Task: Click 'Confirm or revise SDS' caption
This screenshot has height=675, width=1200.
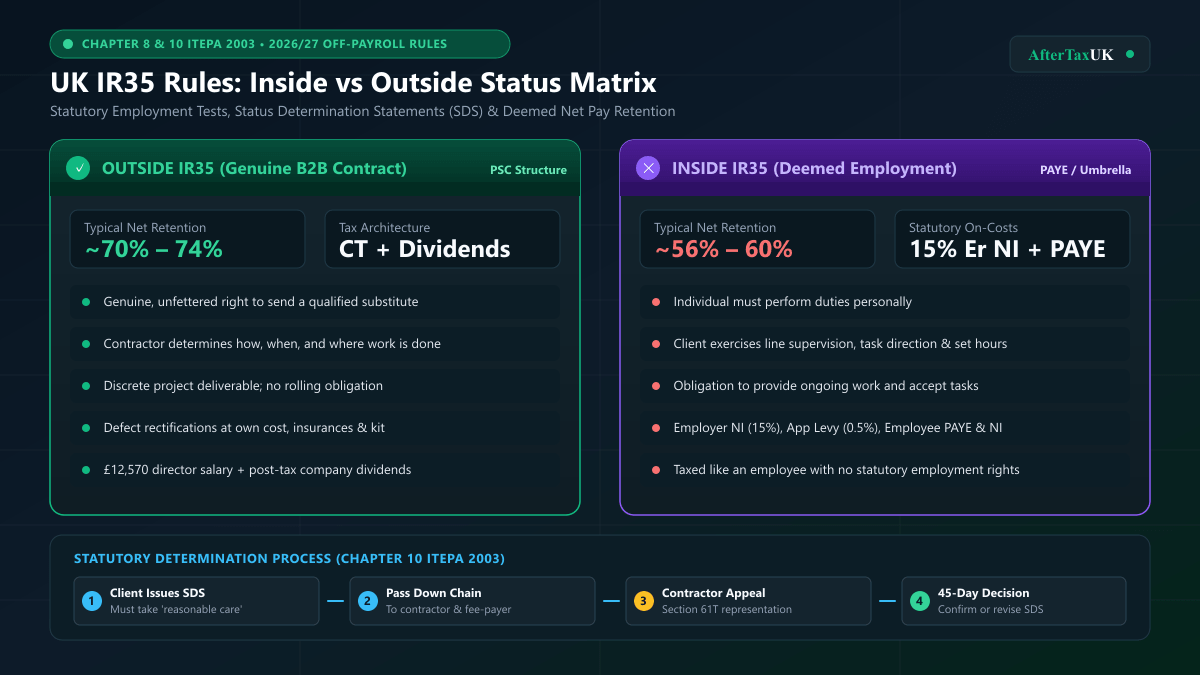Action: pyautogui.click(x=990, y=609)
